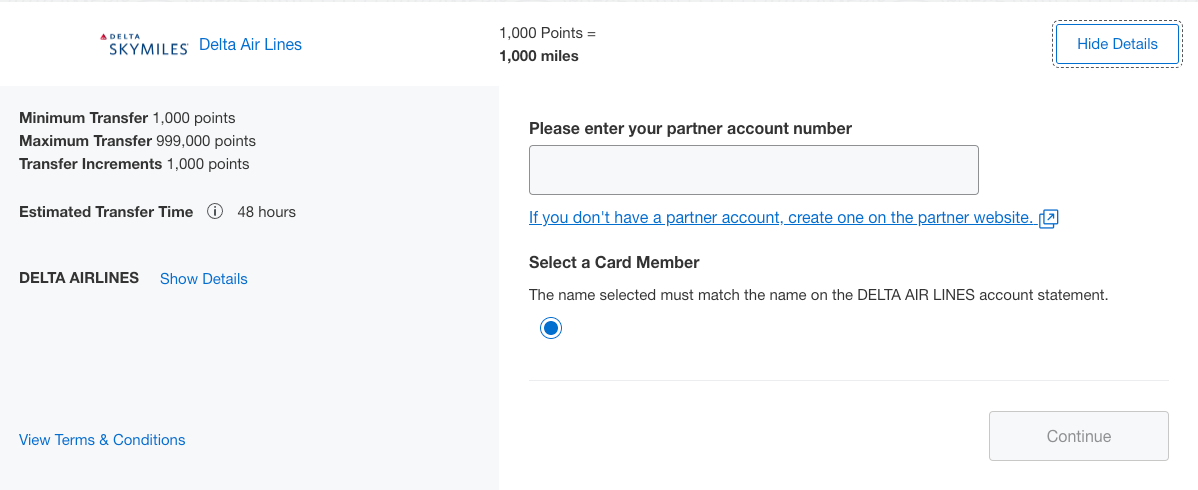Click the '48 hours' transfer time value
This screenshot has width=1198, height=490.
[x=266, y=212]
